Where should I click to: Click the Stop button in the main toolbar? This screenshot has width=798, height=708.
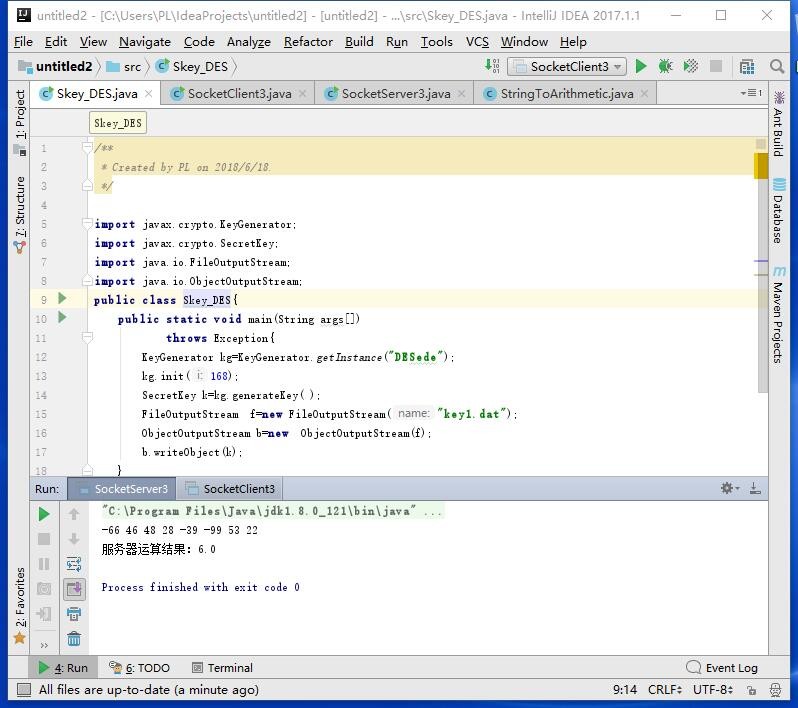coord(716,66)
